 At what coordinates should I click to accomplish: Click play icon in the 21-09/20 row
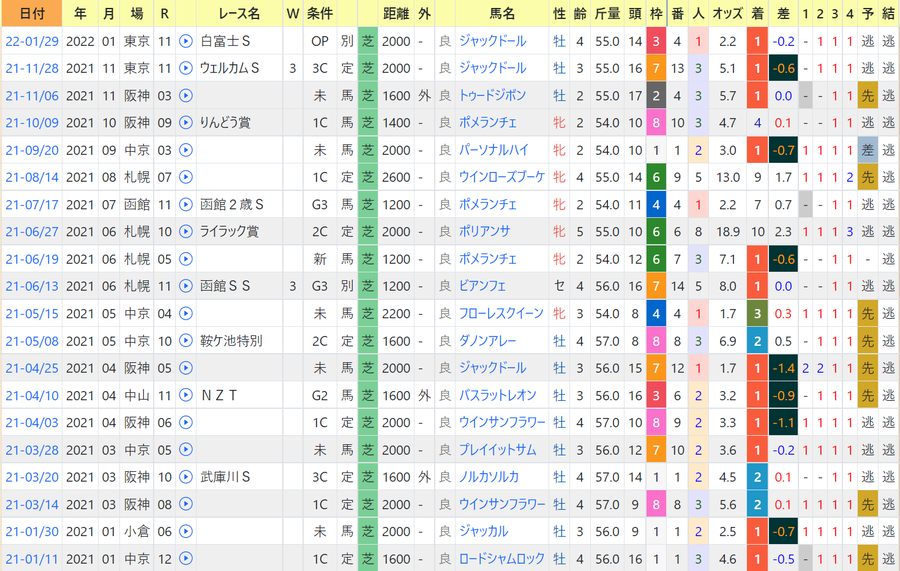pos(185,150)
